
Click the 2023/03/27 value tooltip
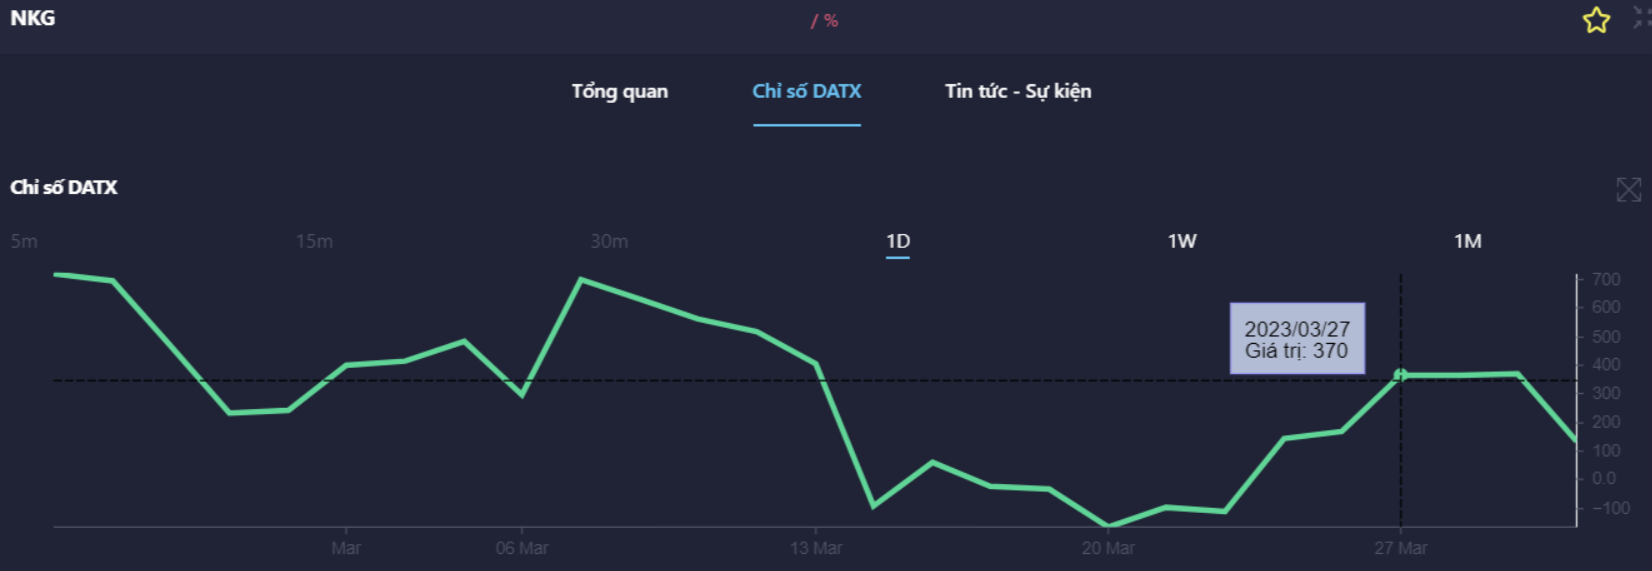click(1296, 339)
